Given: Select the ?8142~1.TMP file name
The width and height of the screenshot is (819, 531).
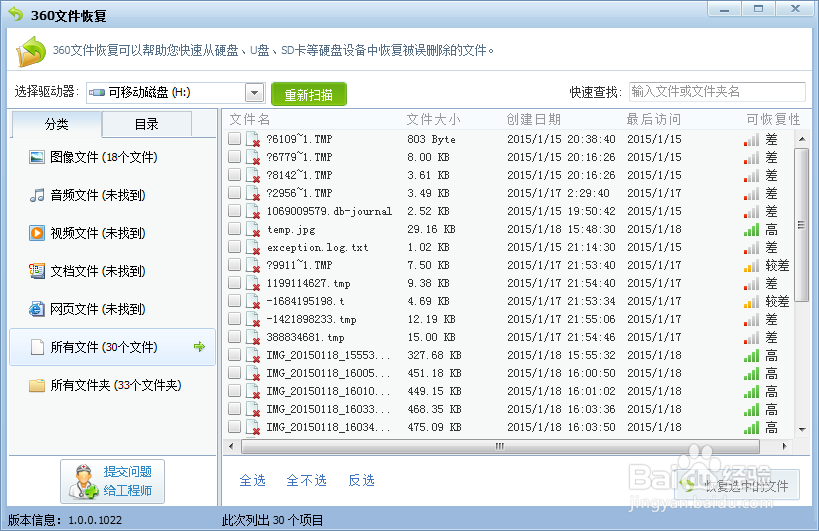Looking at the screenshot, I should 299,175.
